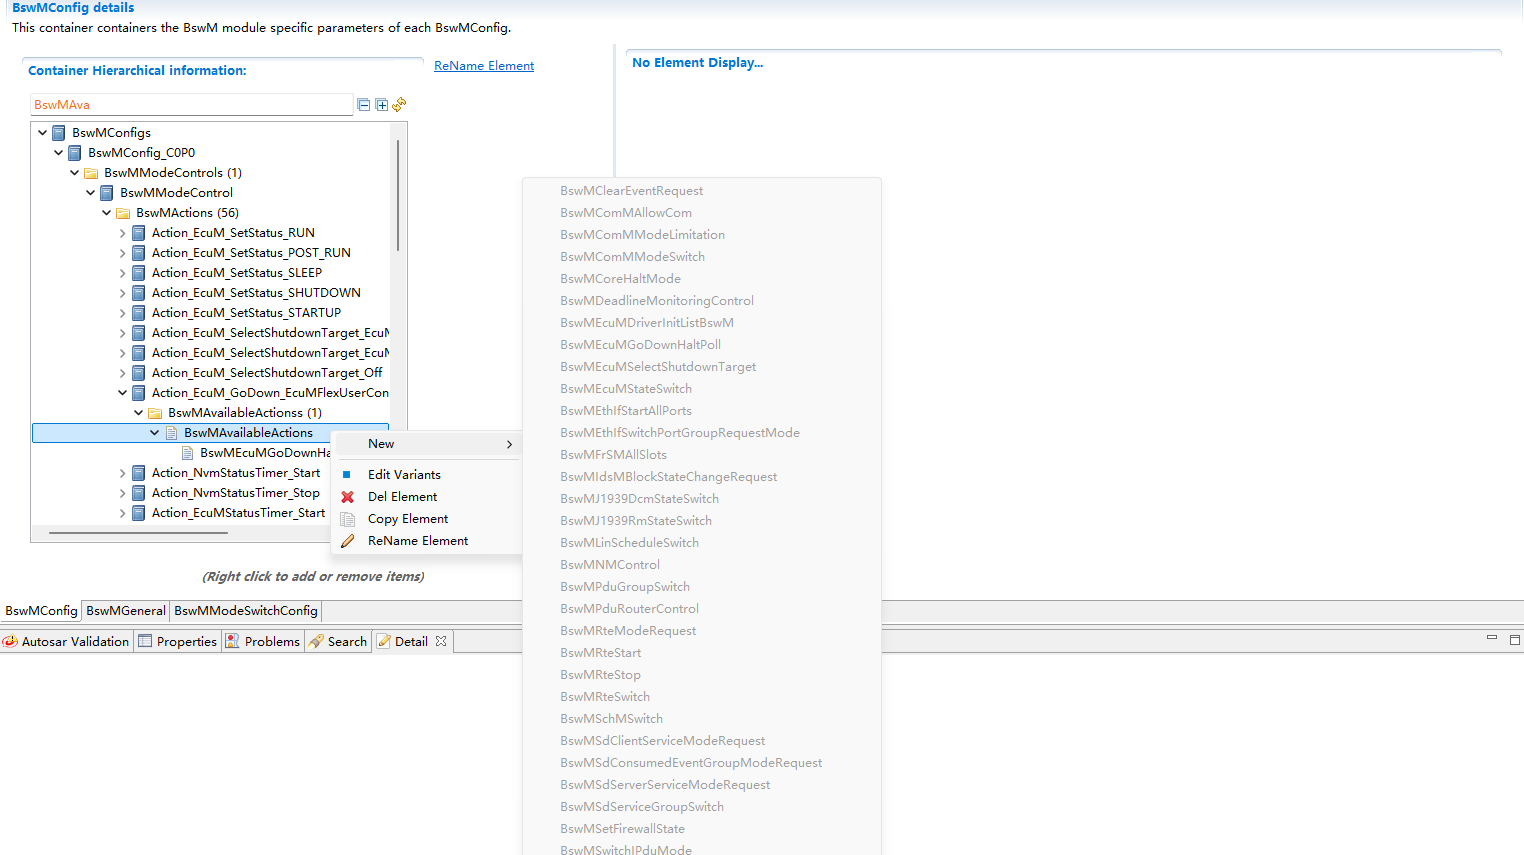Expand Action_NvmStatusTimer_Stop node
The height and width of the screenshot is (855, 1524).
pyautogui.click(x=123, y=493)
